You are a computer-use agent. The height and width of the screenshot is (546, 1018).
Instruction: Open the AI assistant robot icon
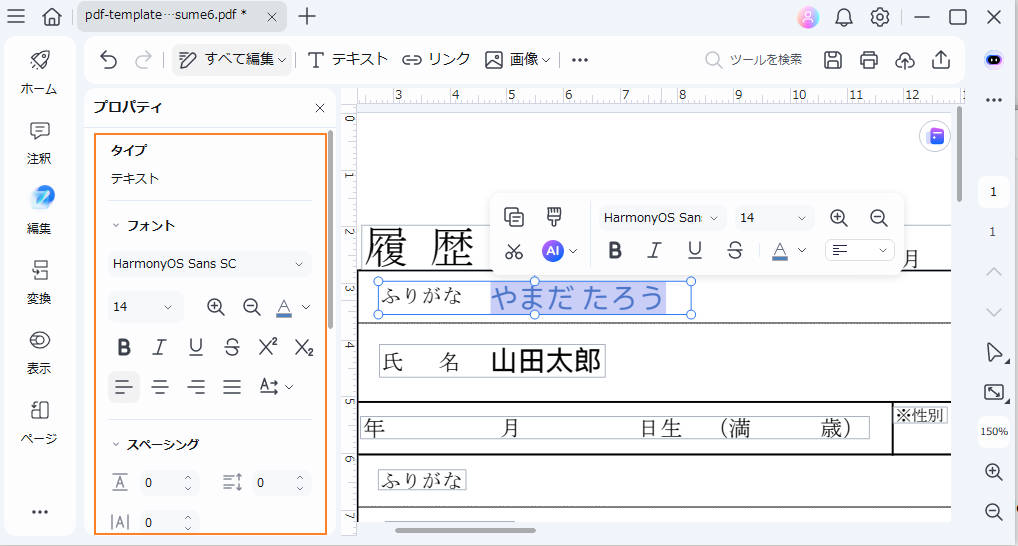[x=993, y=60]
